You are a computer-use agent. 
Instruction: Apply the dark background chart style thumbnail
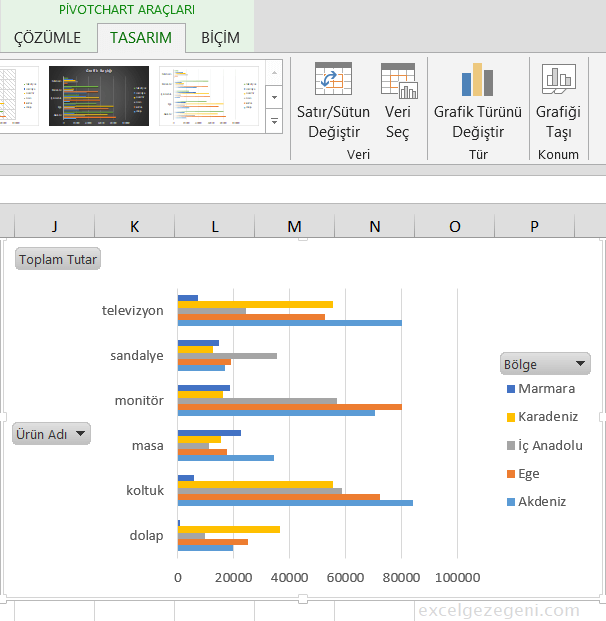pyautogui.click(x=99, y=96)
